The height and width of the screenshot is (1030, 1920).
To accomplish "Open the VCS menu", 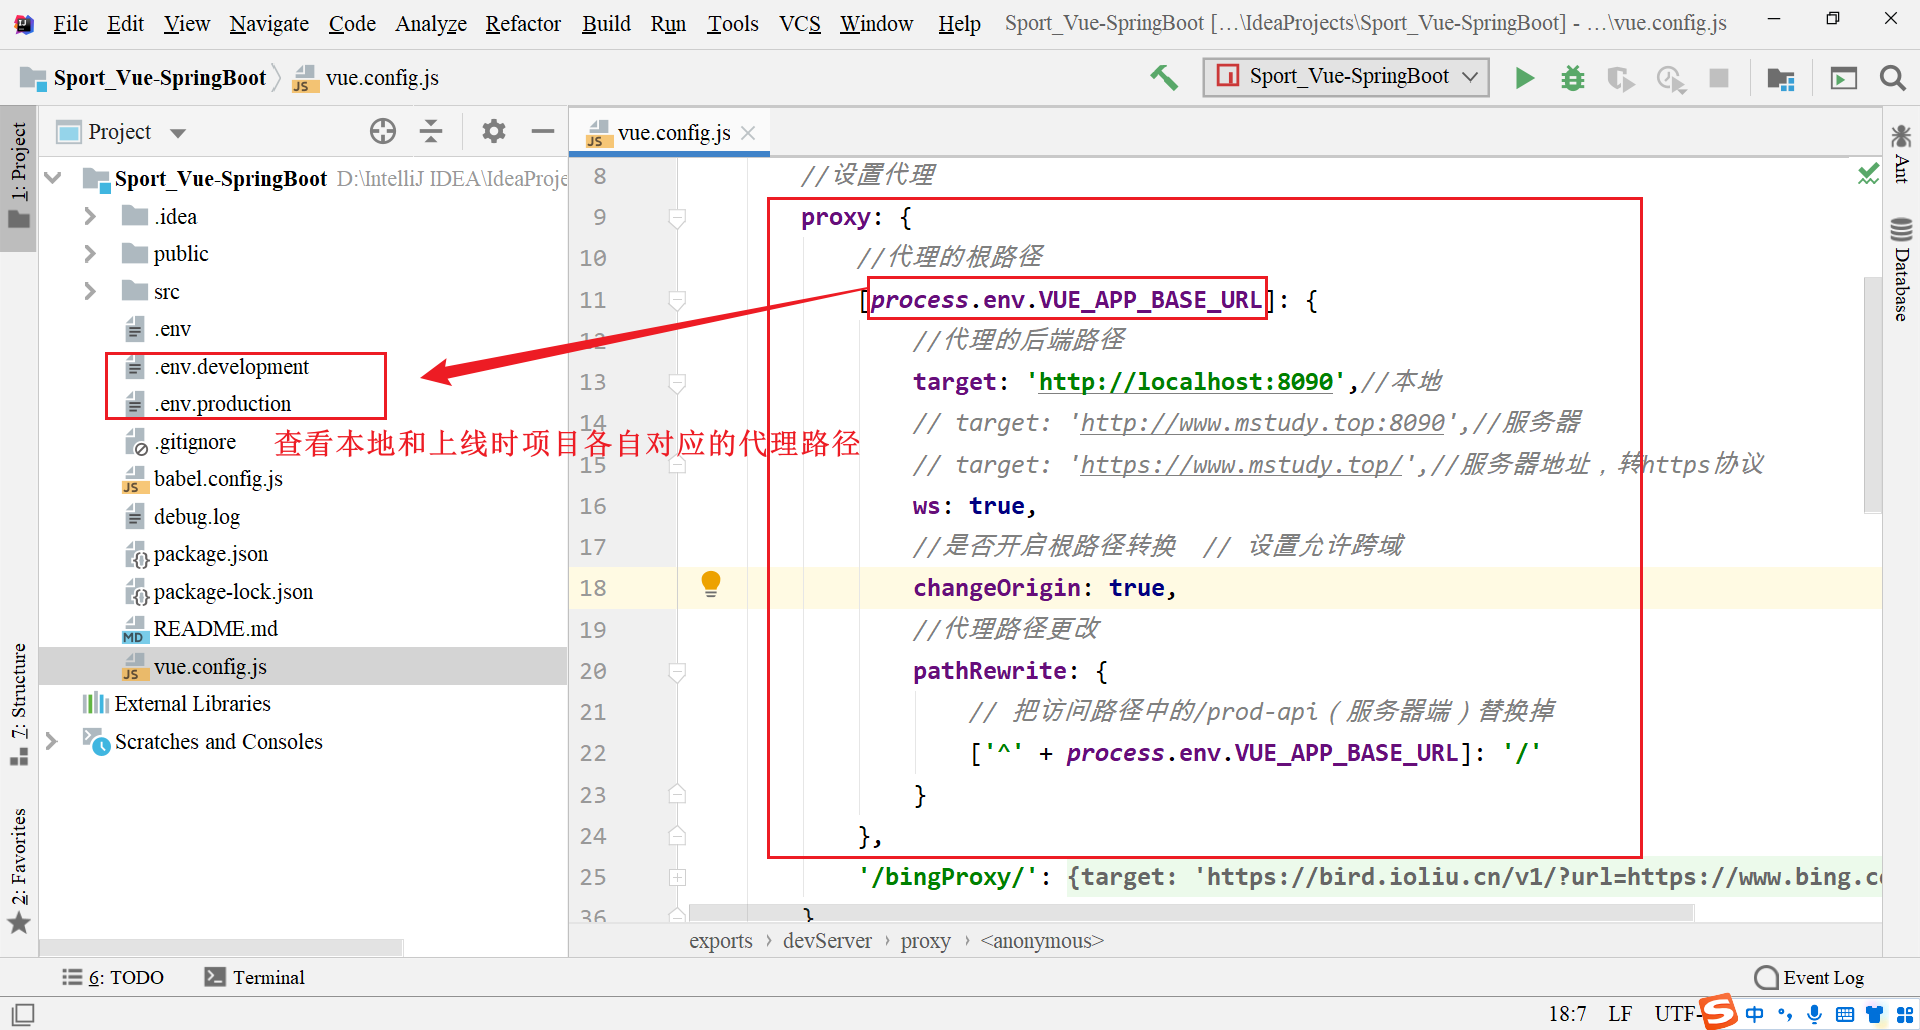I will tap(800, 23).
